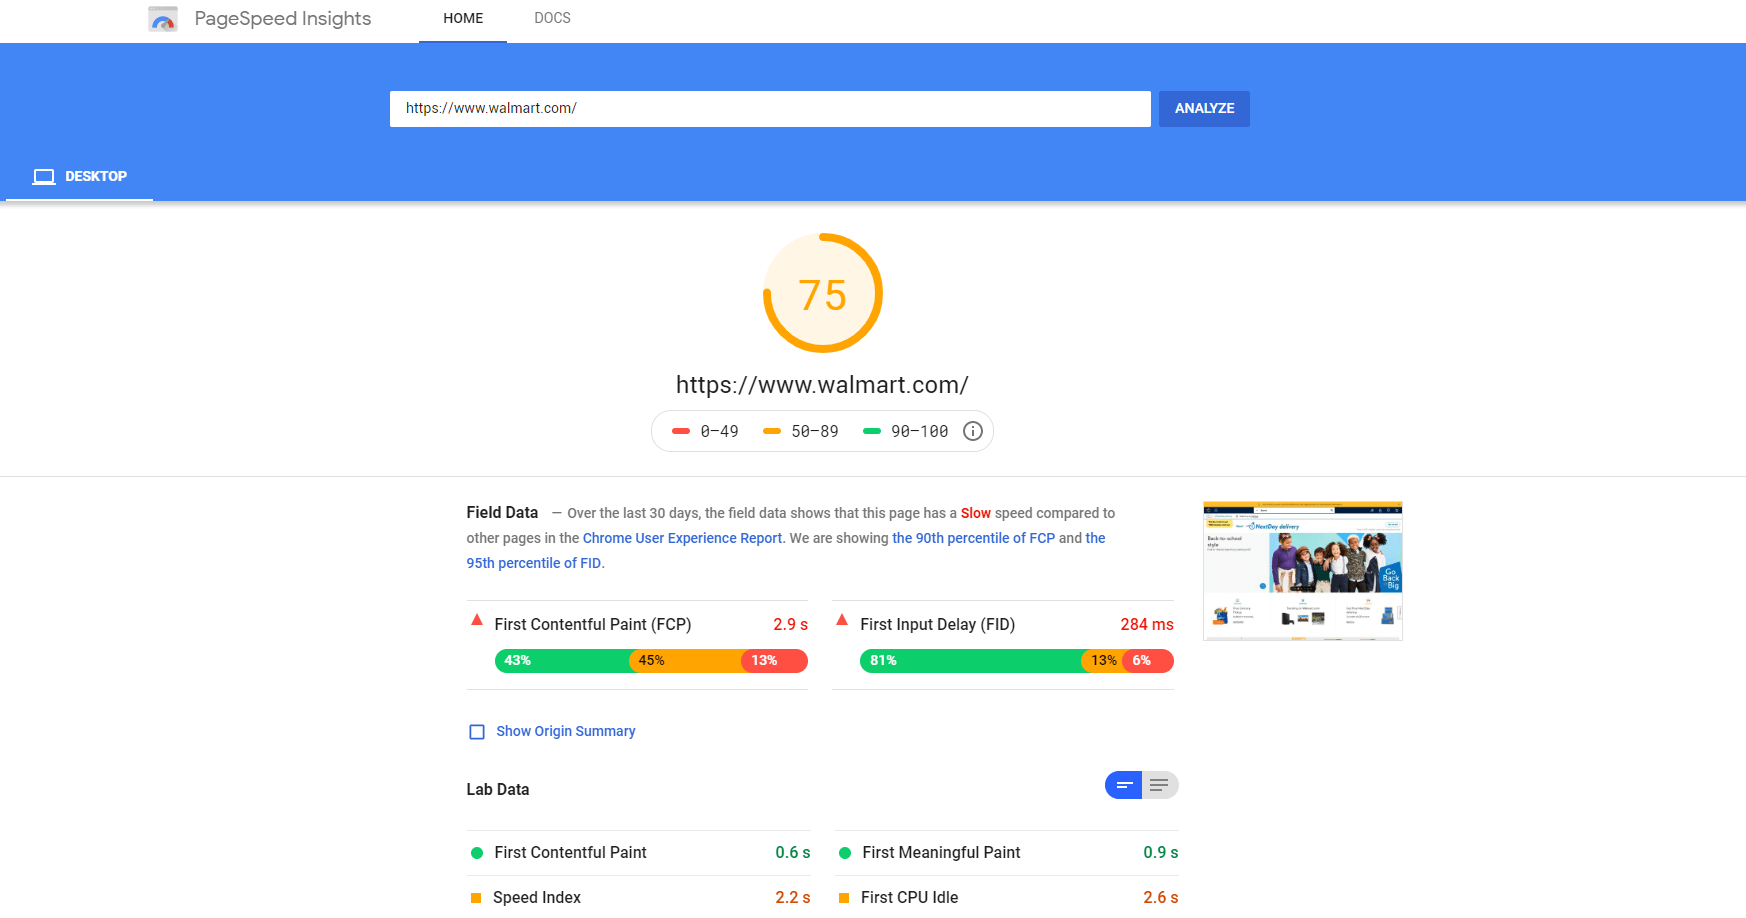Click the First Meaningful Paint metric label
Image resolution: width=1746 pixels, height=918 pixels.
pyautogui.click(x=941, y=853)
